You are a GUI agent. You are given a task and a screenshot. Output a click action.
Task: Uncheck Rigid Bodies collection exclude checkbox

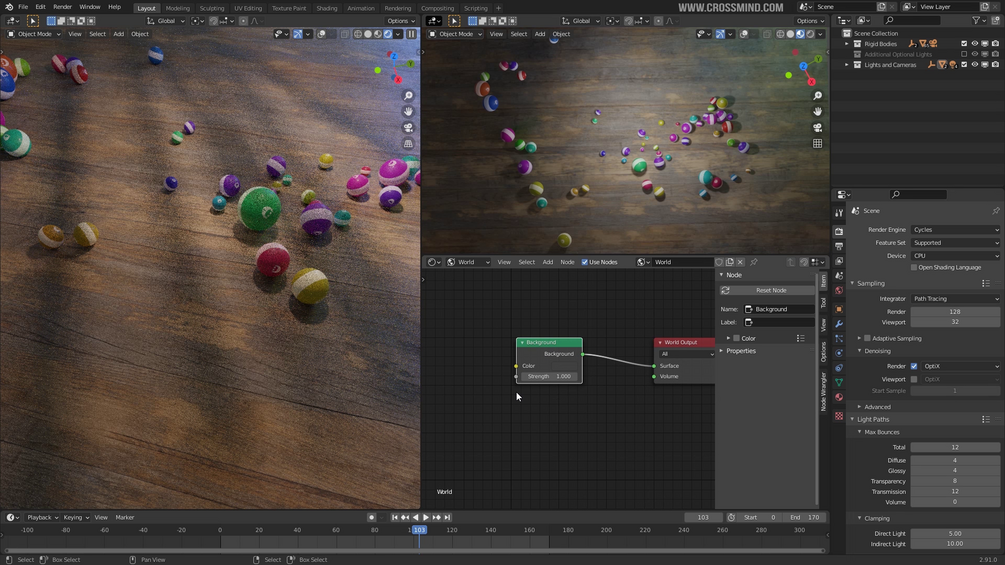(x=964, y=44)
